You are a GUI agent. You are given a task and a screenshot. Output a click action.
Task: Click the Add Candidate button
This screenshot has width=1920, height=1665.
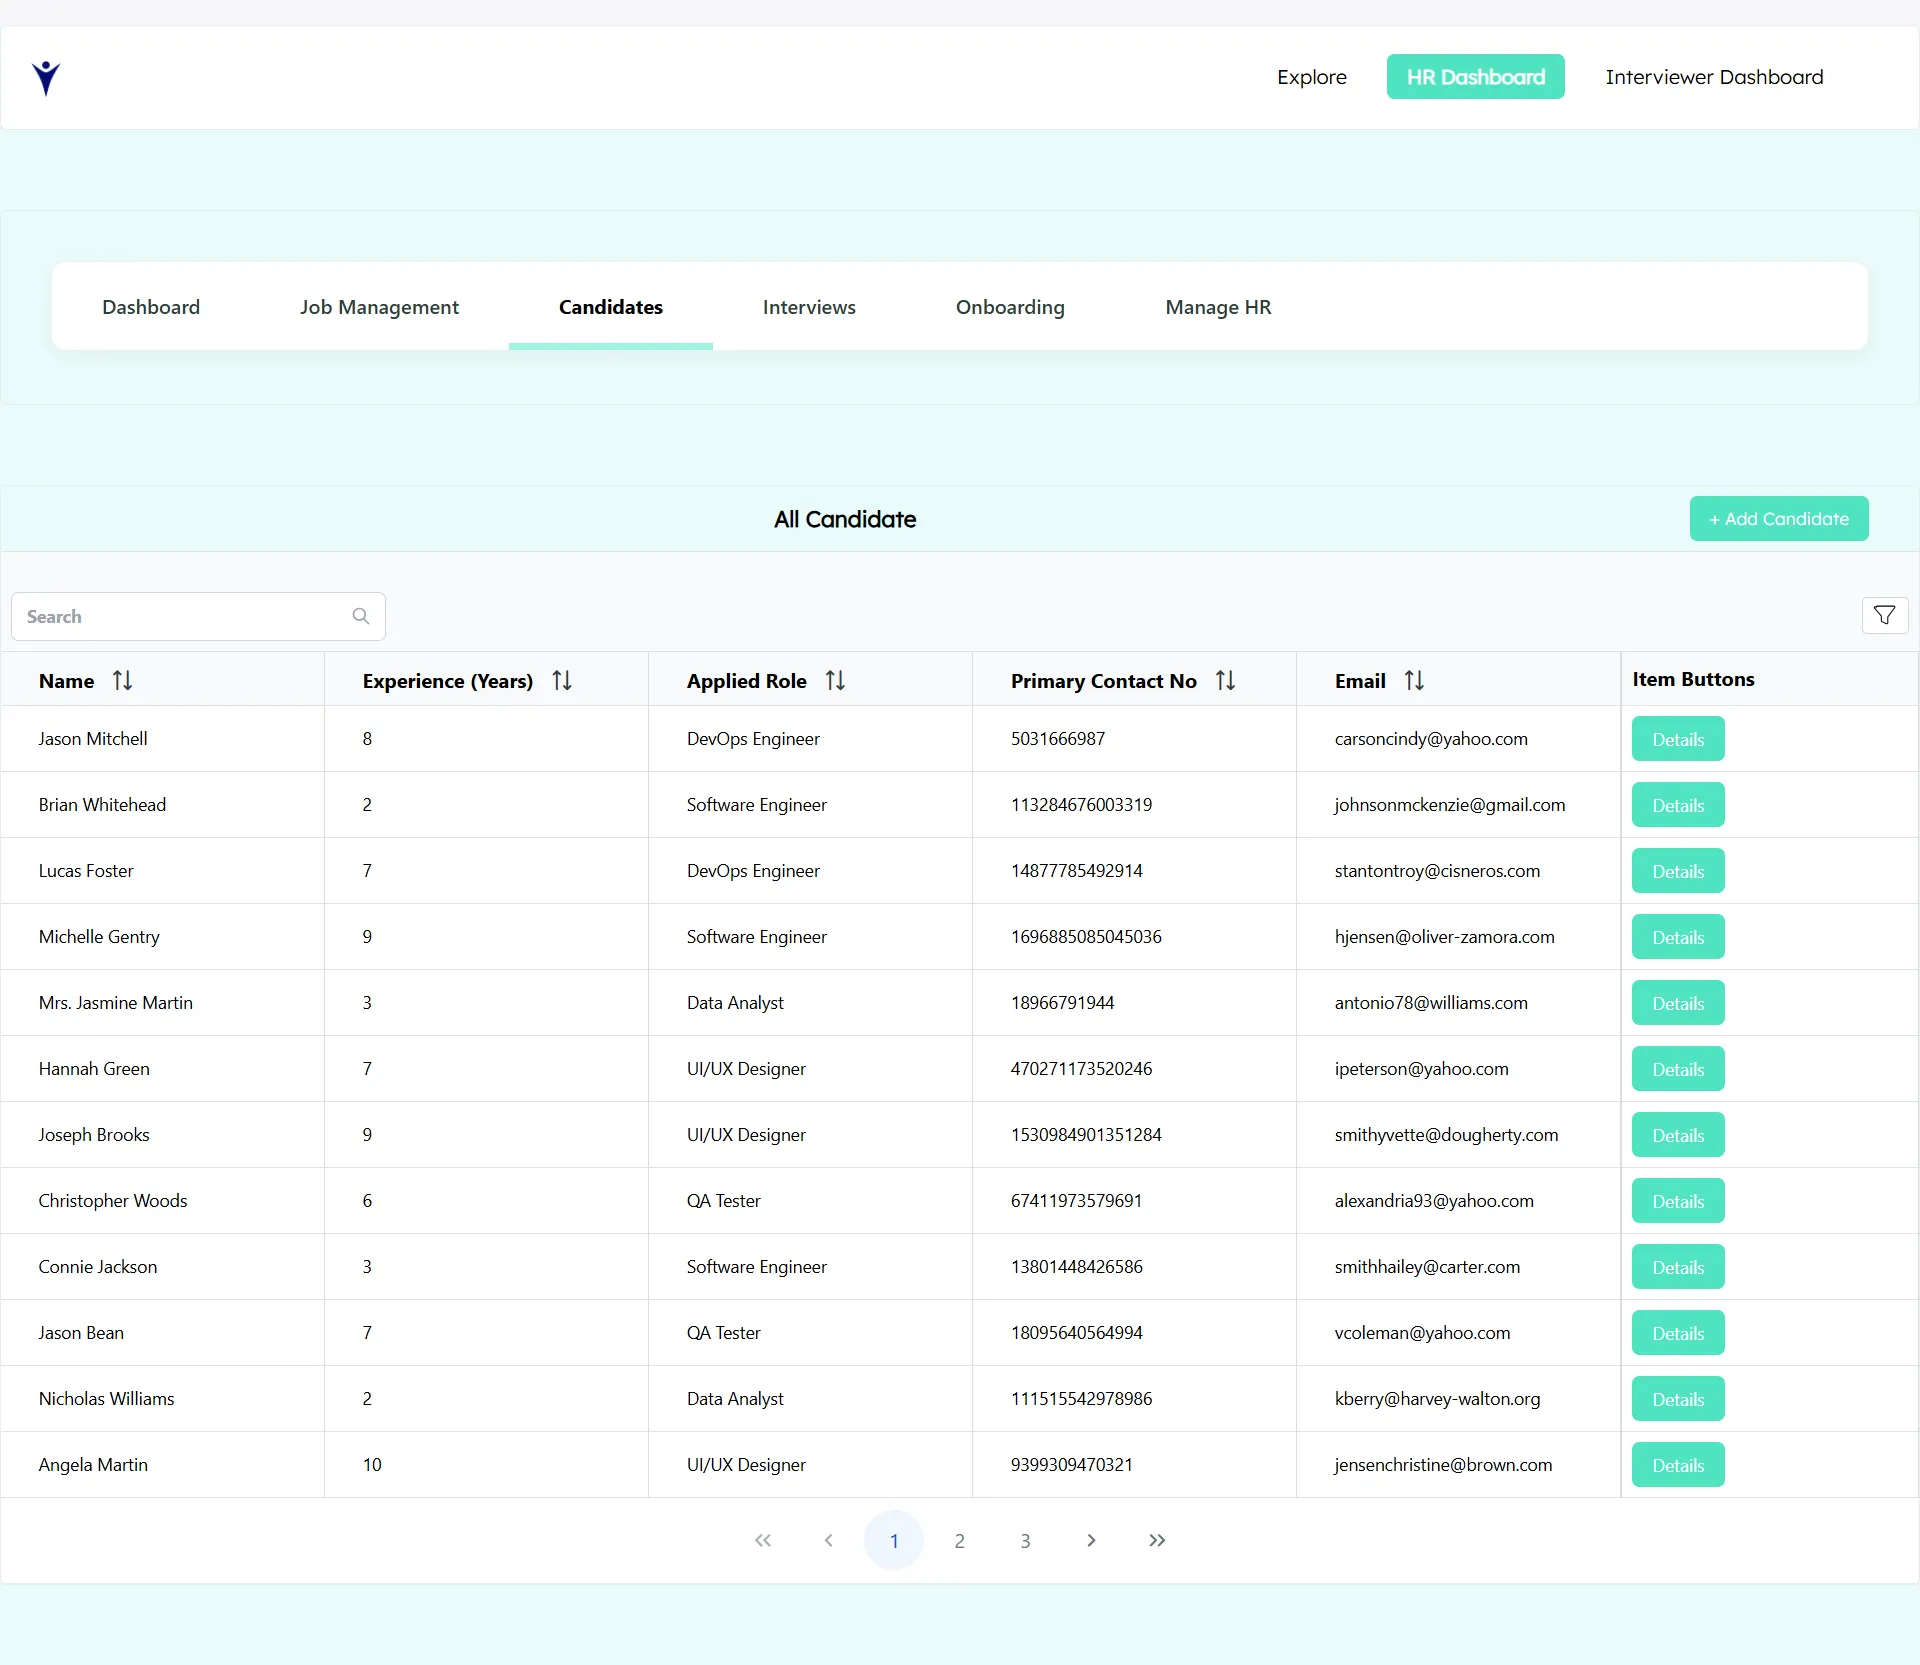[x=1778, y=519]
